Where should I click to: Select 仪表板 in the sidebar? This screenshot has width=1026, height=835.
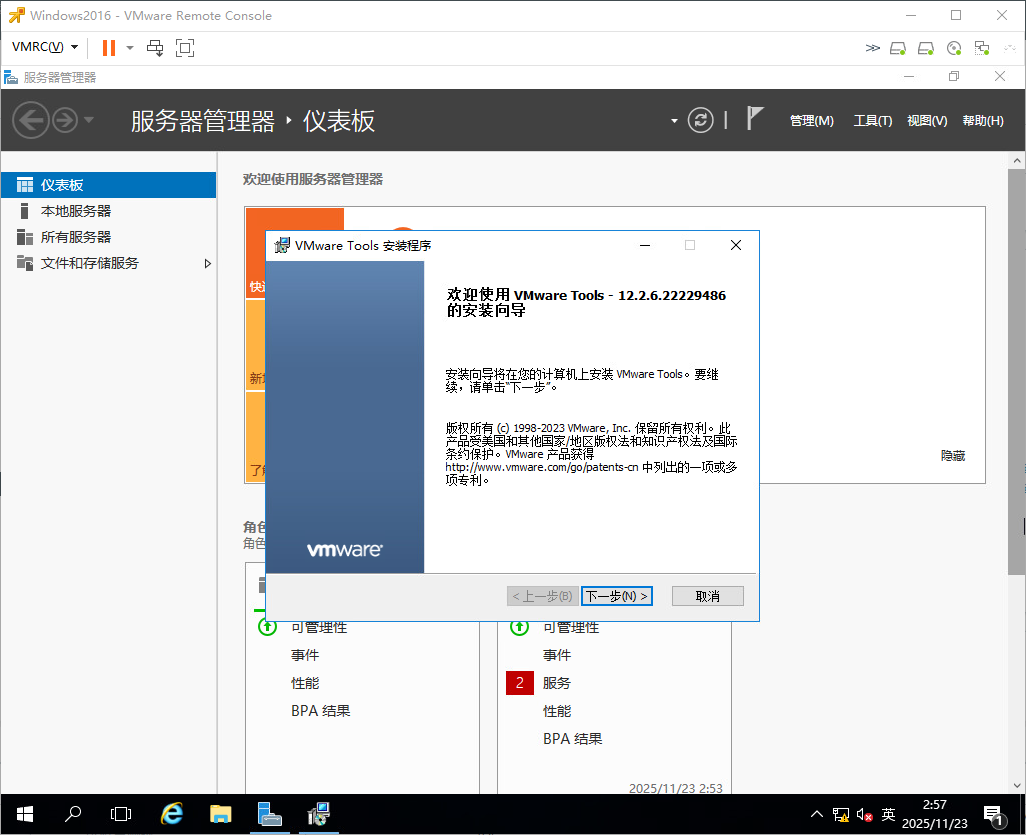coord(109,185)
